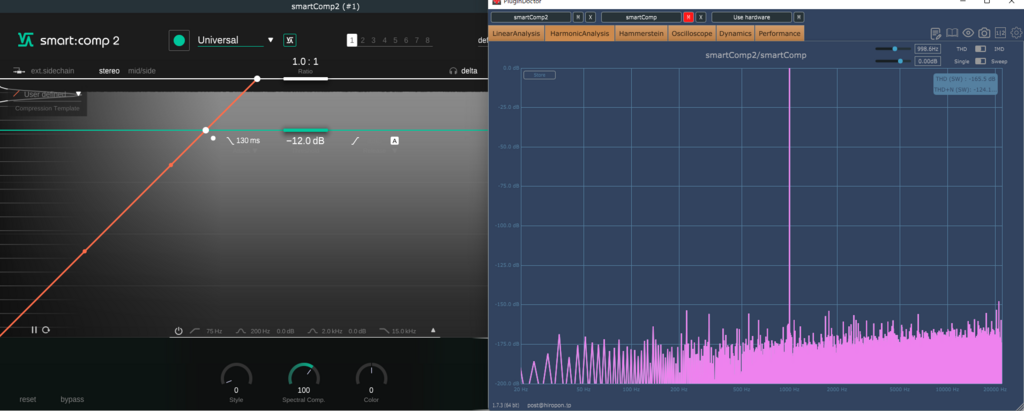This screenshot has height=411, width=1024.
Task: Switch to the Dynamics tab
Action: click(735, 33)
